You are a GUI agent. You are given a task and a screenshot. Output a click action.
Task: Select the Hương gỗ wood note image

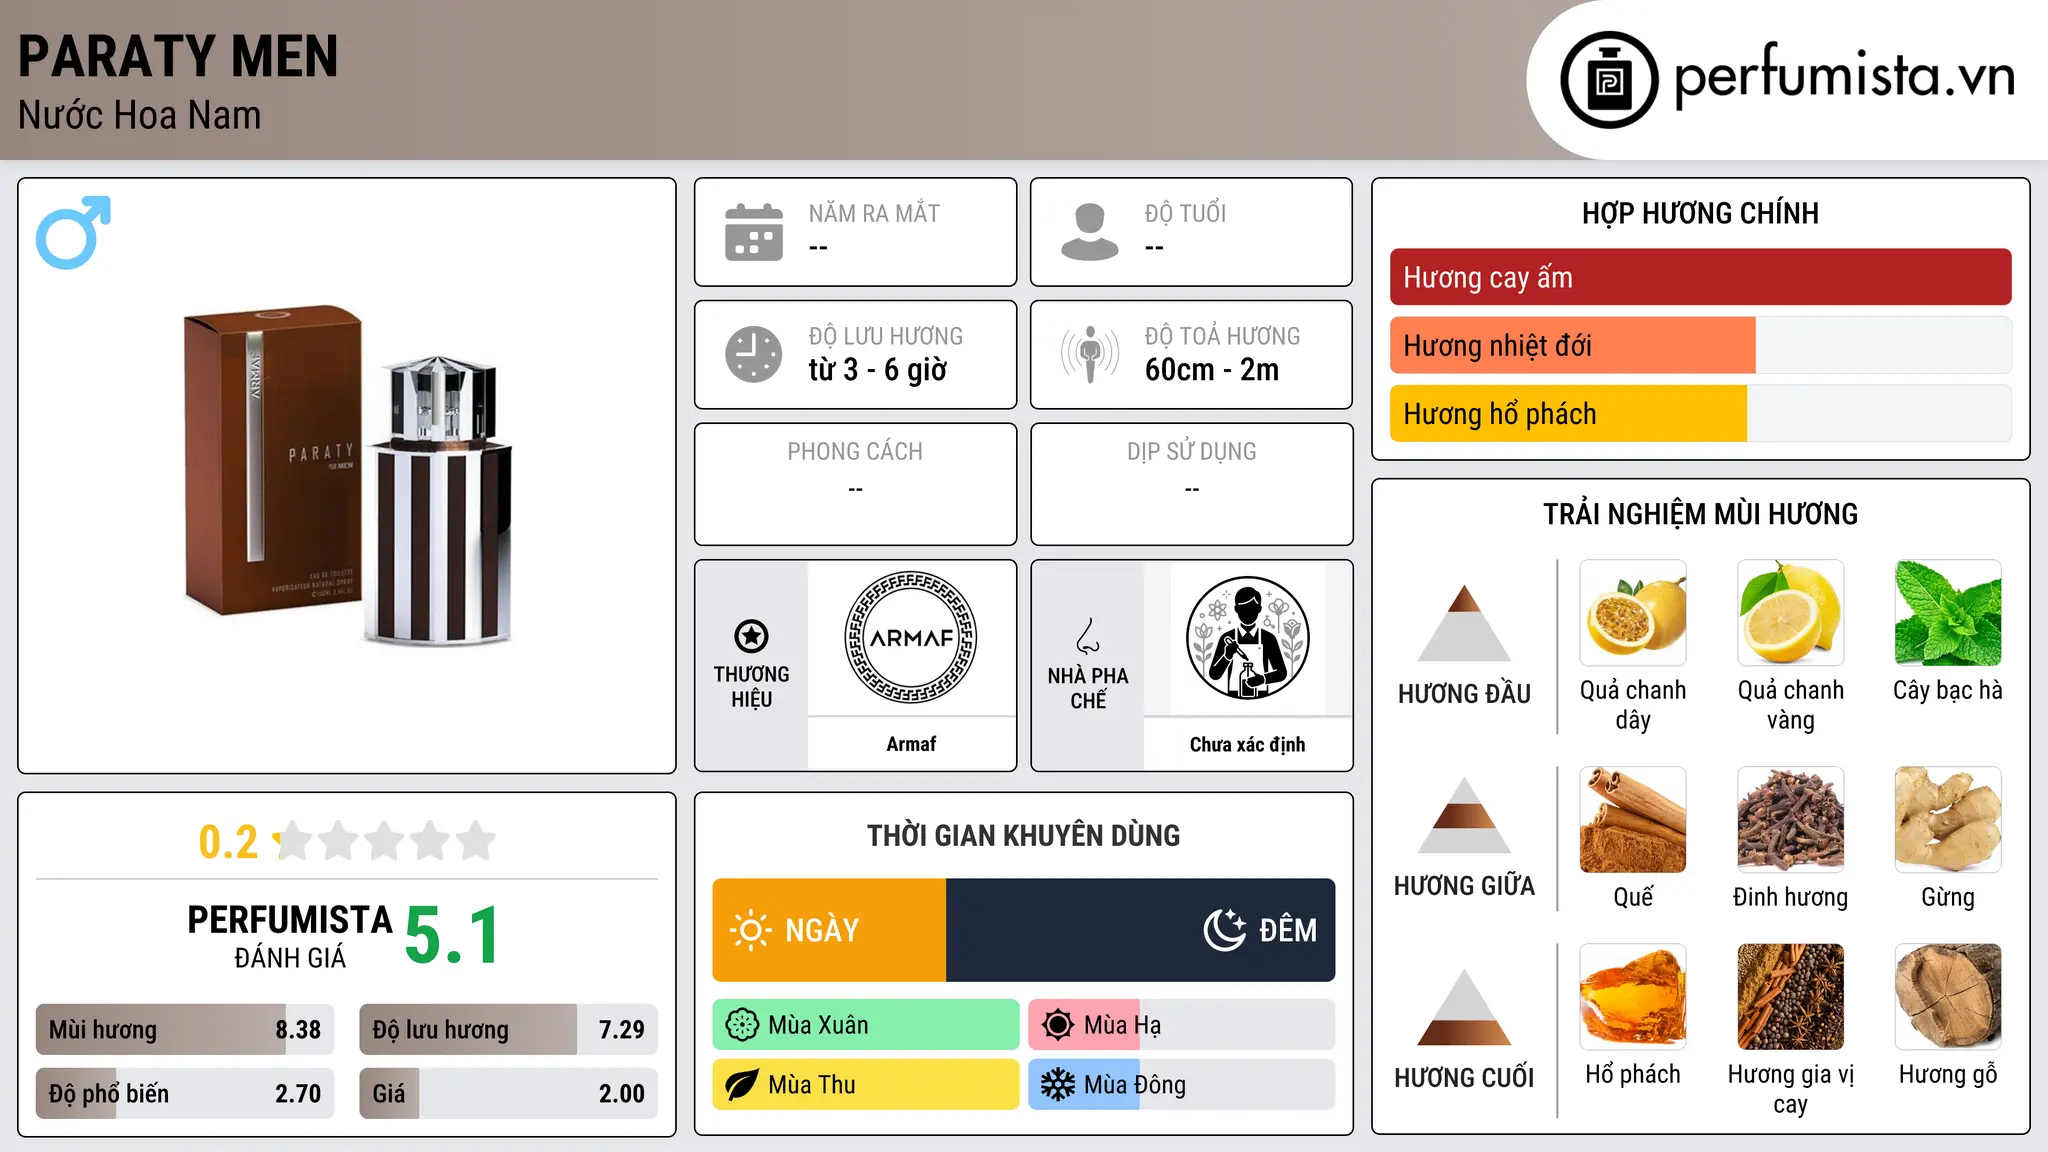(1948, 997)
